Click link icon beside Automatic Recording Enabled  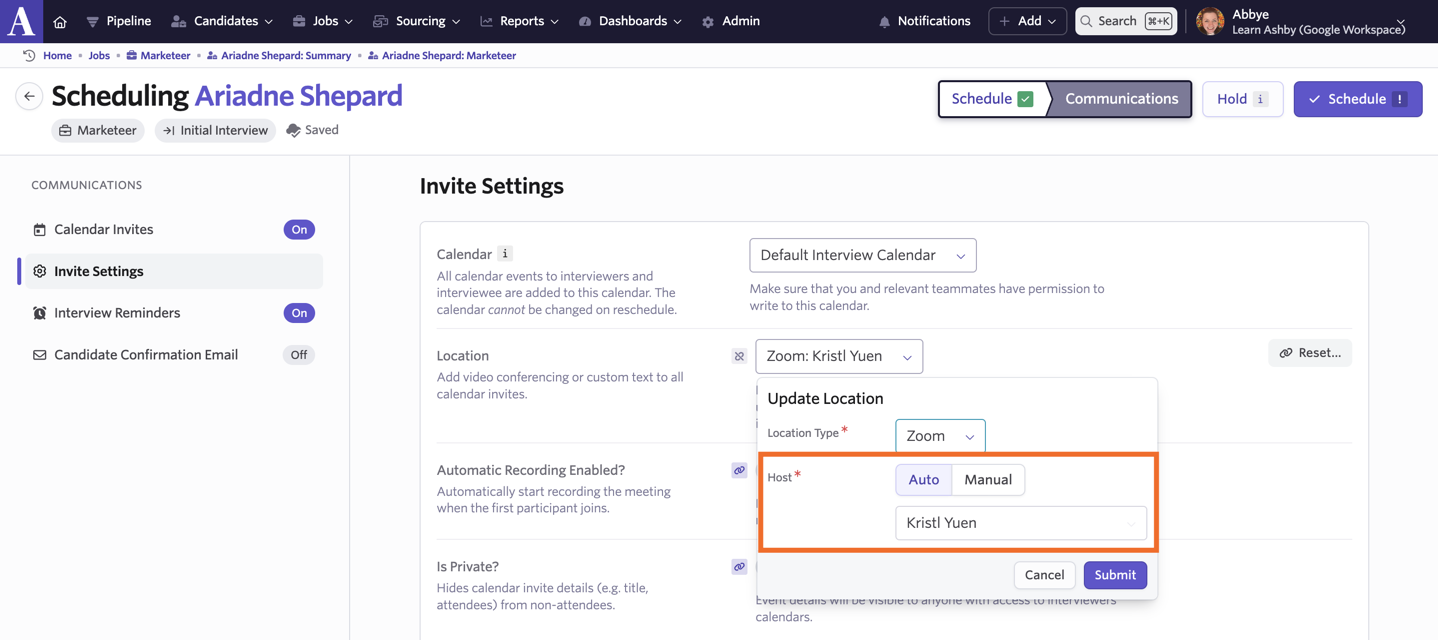pyautogui.click(x=739, y=470)
